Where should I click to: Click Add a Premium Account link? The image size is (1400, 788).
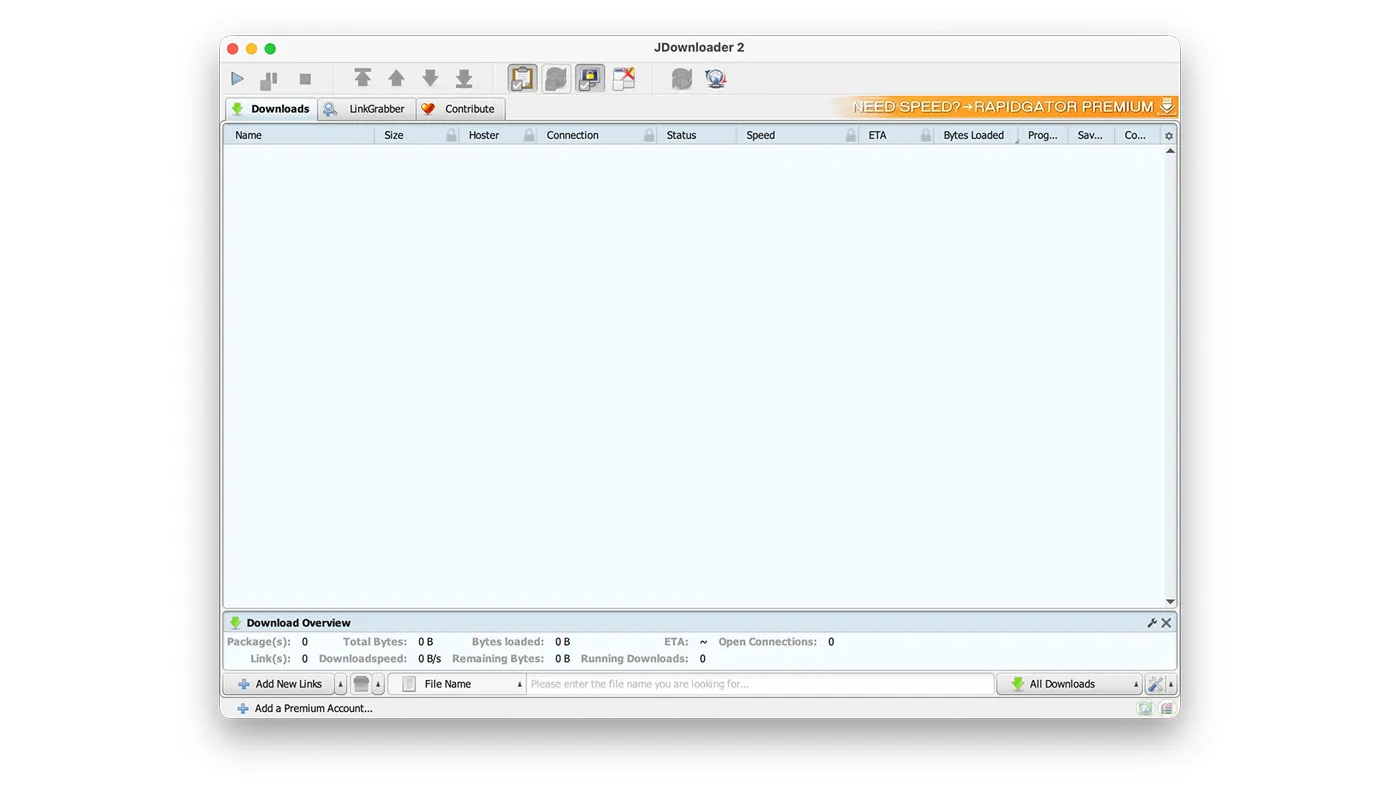[x=313, y=708]
